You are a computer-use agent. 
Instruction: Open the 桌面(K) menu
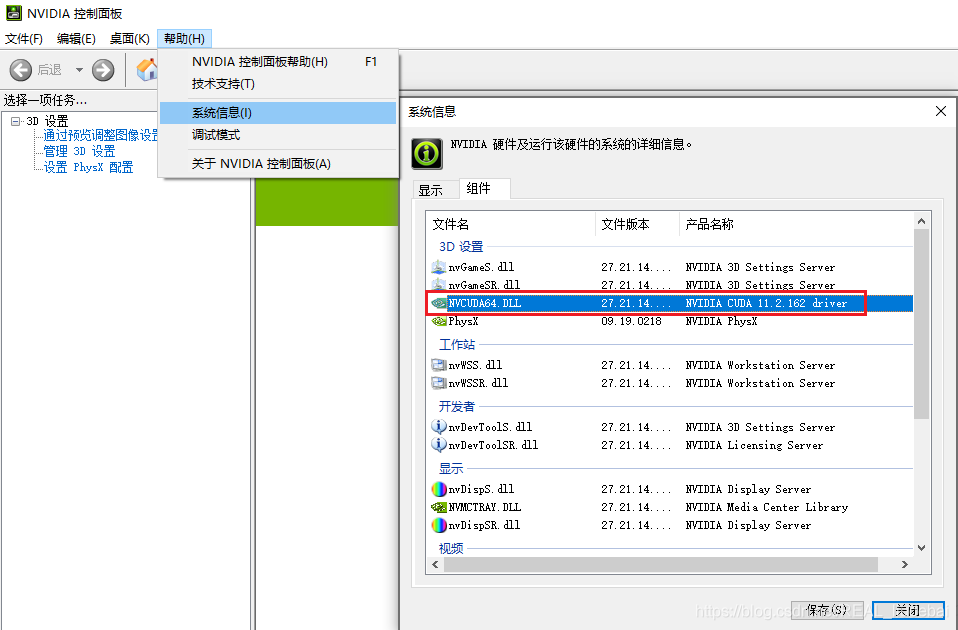click(130, 38)
